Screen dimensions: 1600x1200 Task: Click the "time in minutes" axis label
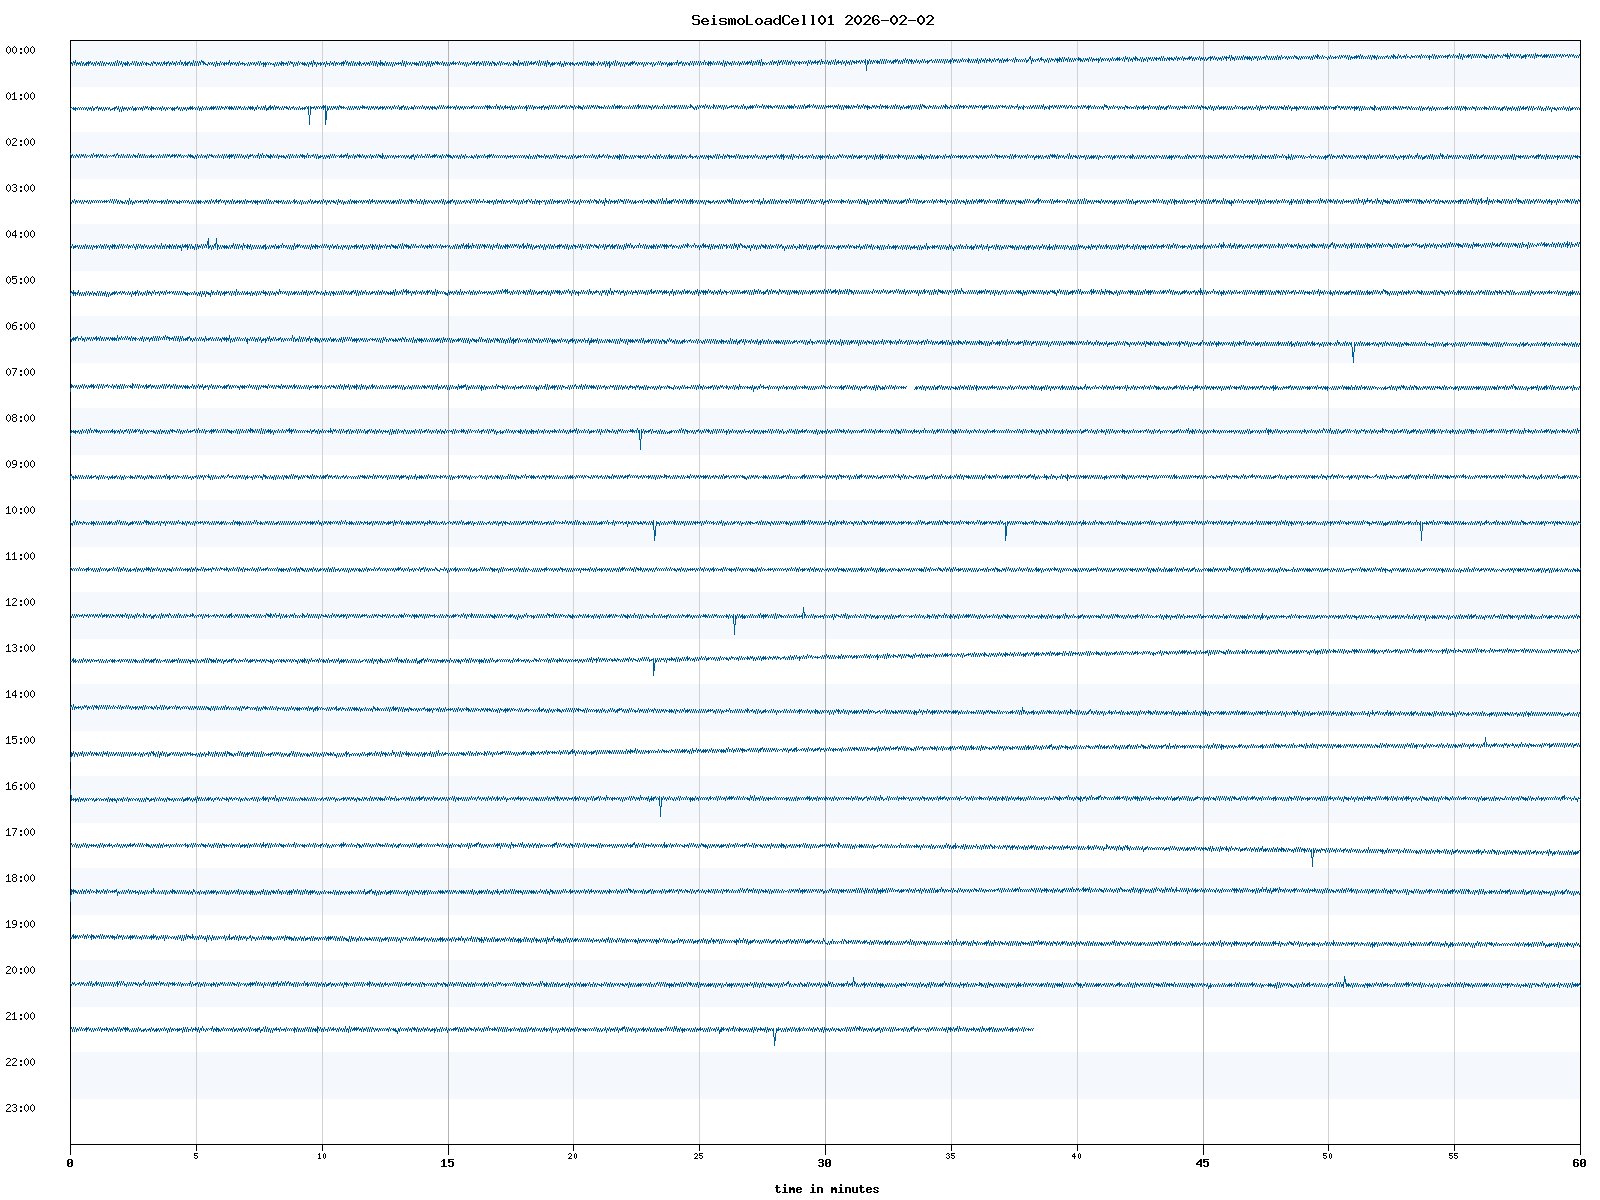pyautogui.click(x=826, y=1189)
